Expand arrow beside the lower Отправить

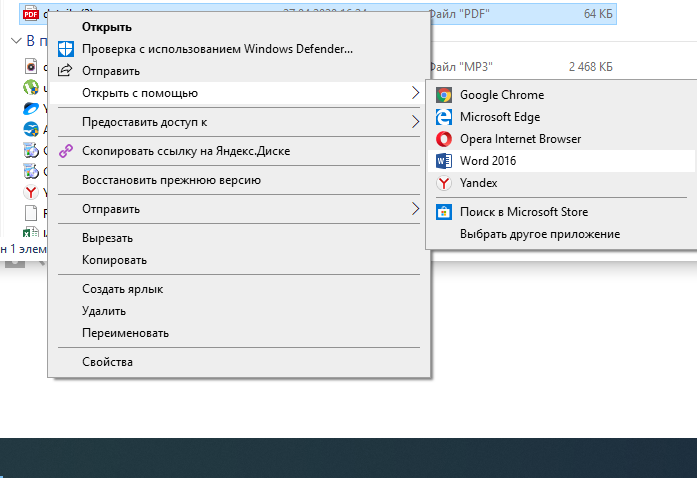pyautogui.click(x=415, y=209)
